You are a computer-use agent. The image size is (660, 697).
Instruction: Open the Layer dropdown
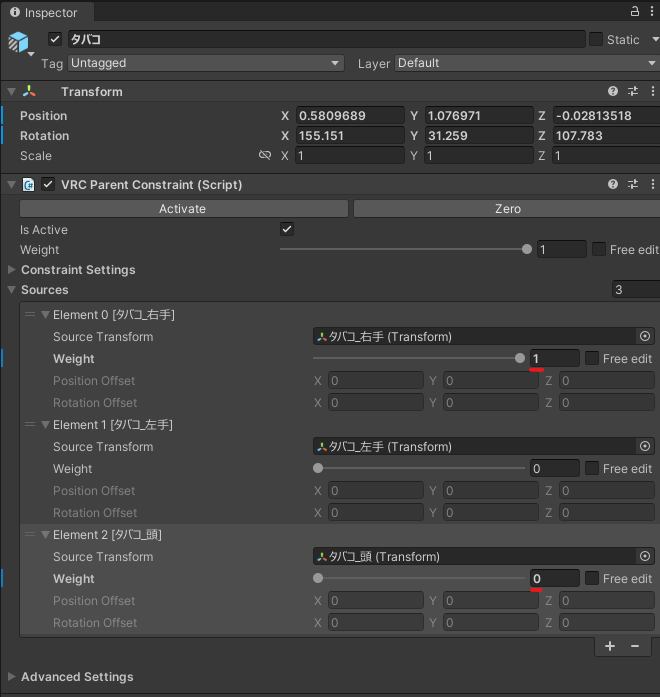coord(527,63)
